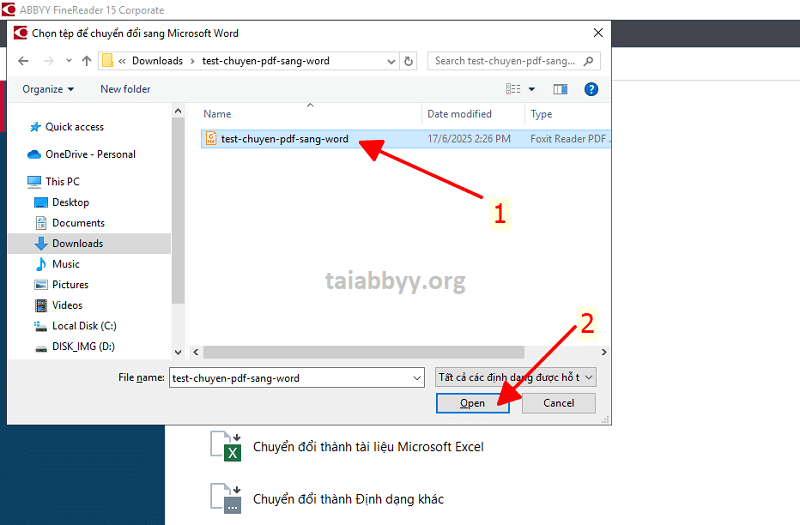This screenshot has width=800, height=525.
Task: Open Videos in navigation pane
Action: click(67, 305)
